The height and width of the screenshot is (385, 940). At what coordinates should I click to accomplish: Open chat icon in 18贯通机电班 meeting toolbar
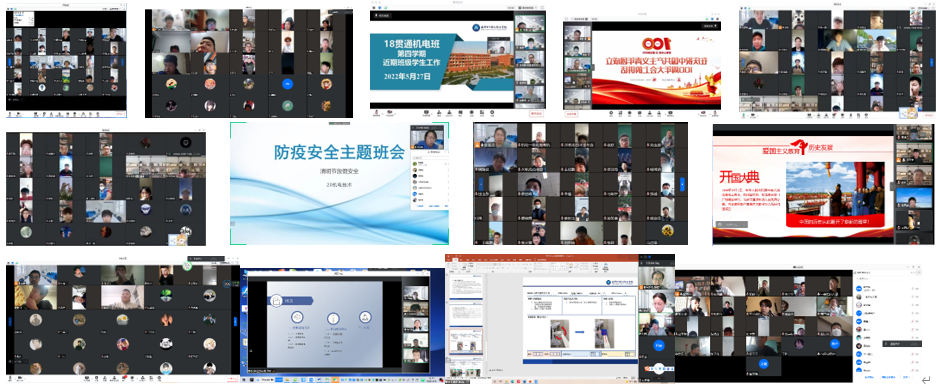point(460,113)
